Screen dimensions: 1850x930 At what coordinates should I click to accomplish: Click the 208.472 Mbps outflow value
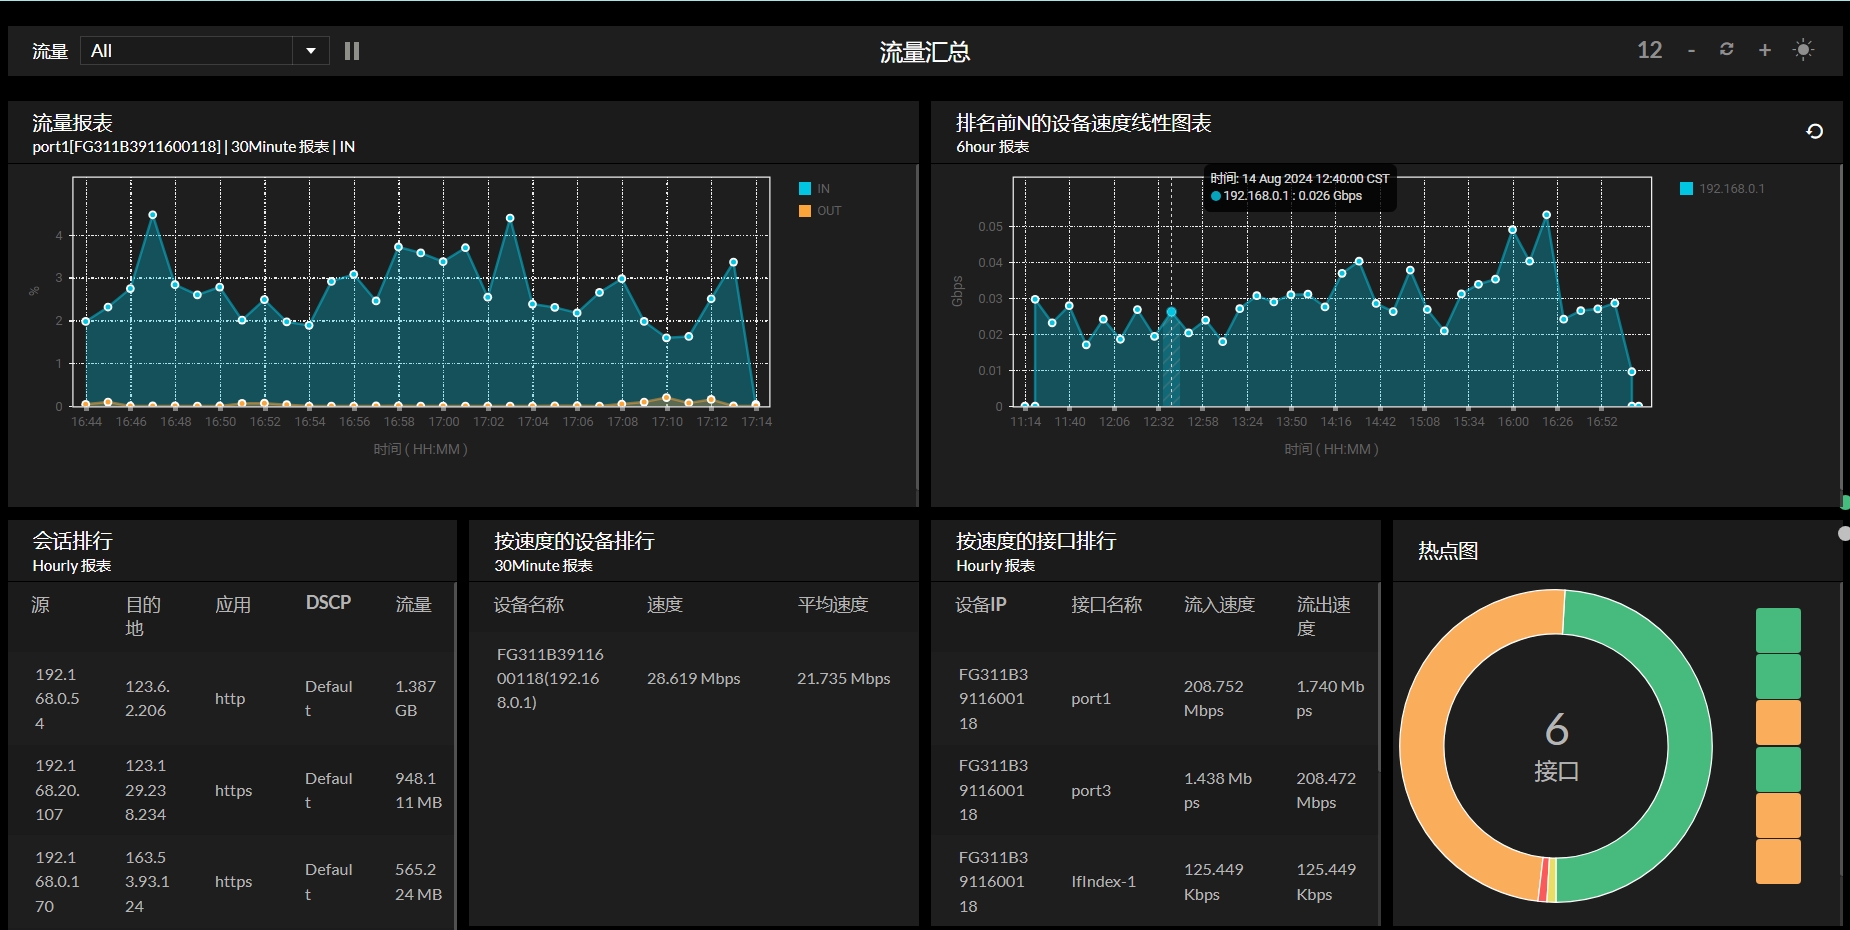(x=1326, y=790)
